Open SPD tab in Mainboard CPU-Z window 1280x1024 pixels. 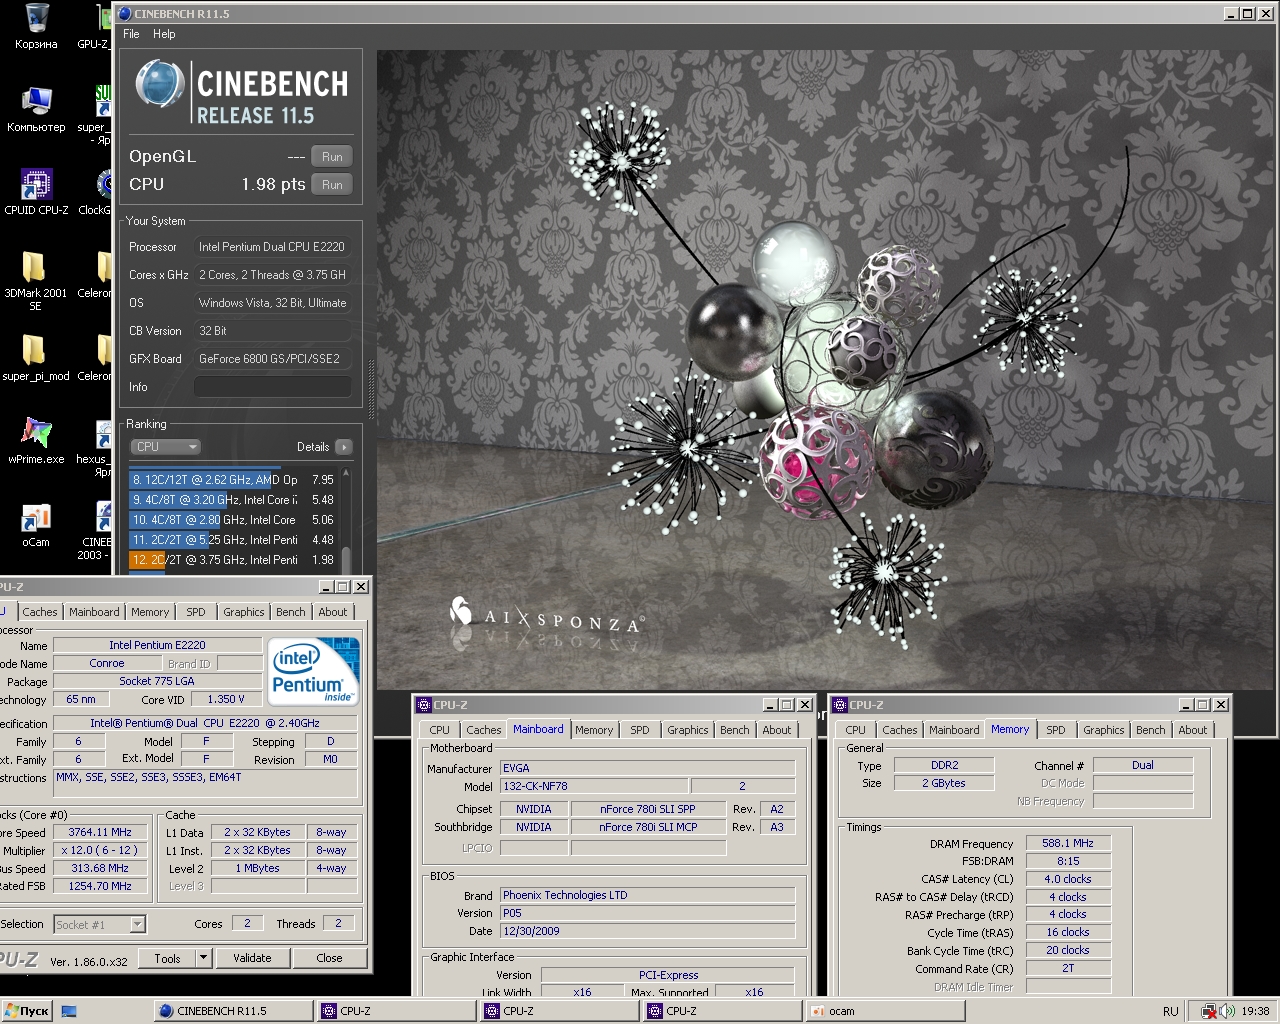pos(640,730)
